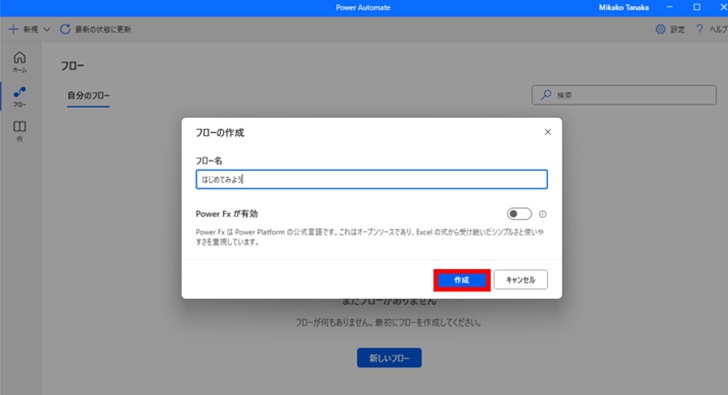Click the フロー名 input field
Viewport: 728px width, 395px height.
371,179
